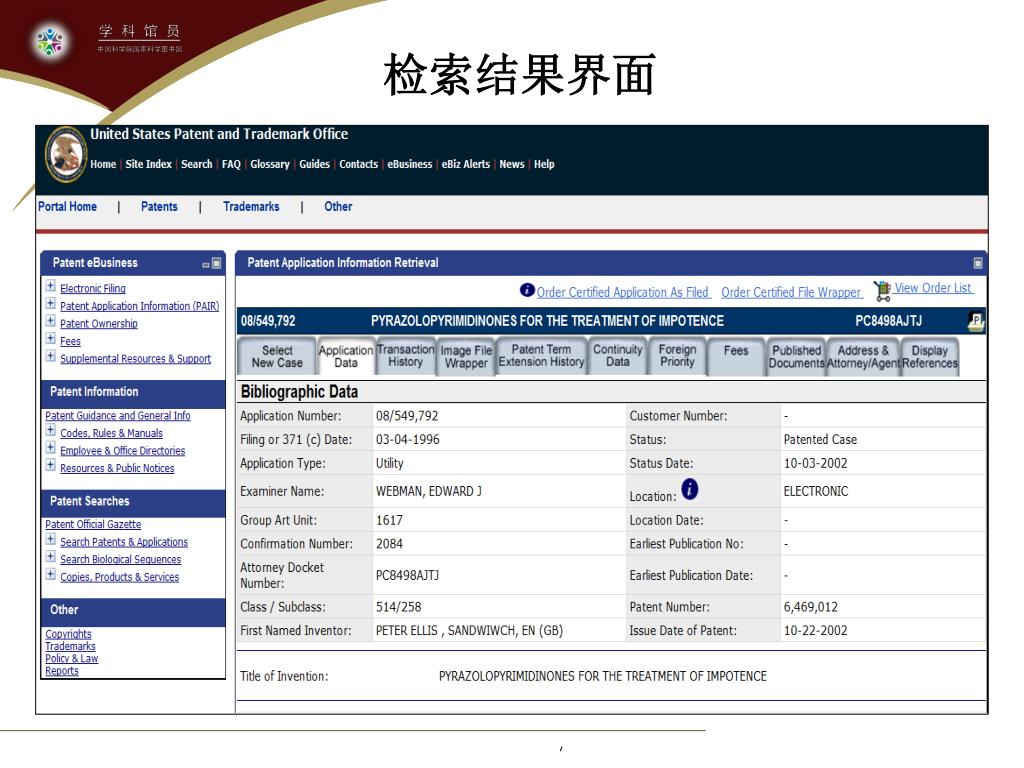Open the Image File Wrapper tab
This screenshot has height=768, width=1024.
click(466, 357)
